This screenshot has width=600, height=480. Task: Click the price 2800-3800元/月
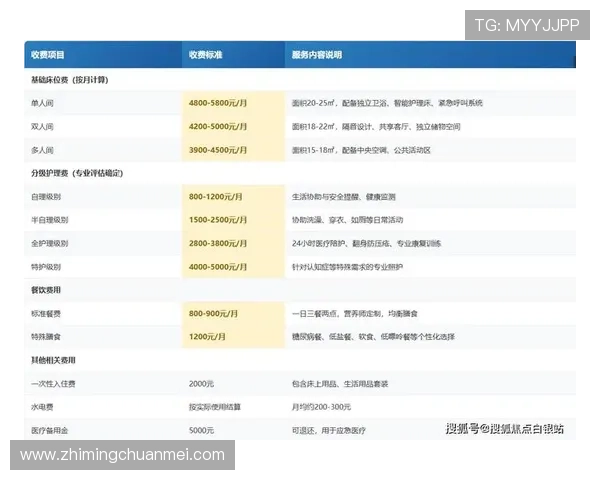pyautogui.click(x=218, y=243)
